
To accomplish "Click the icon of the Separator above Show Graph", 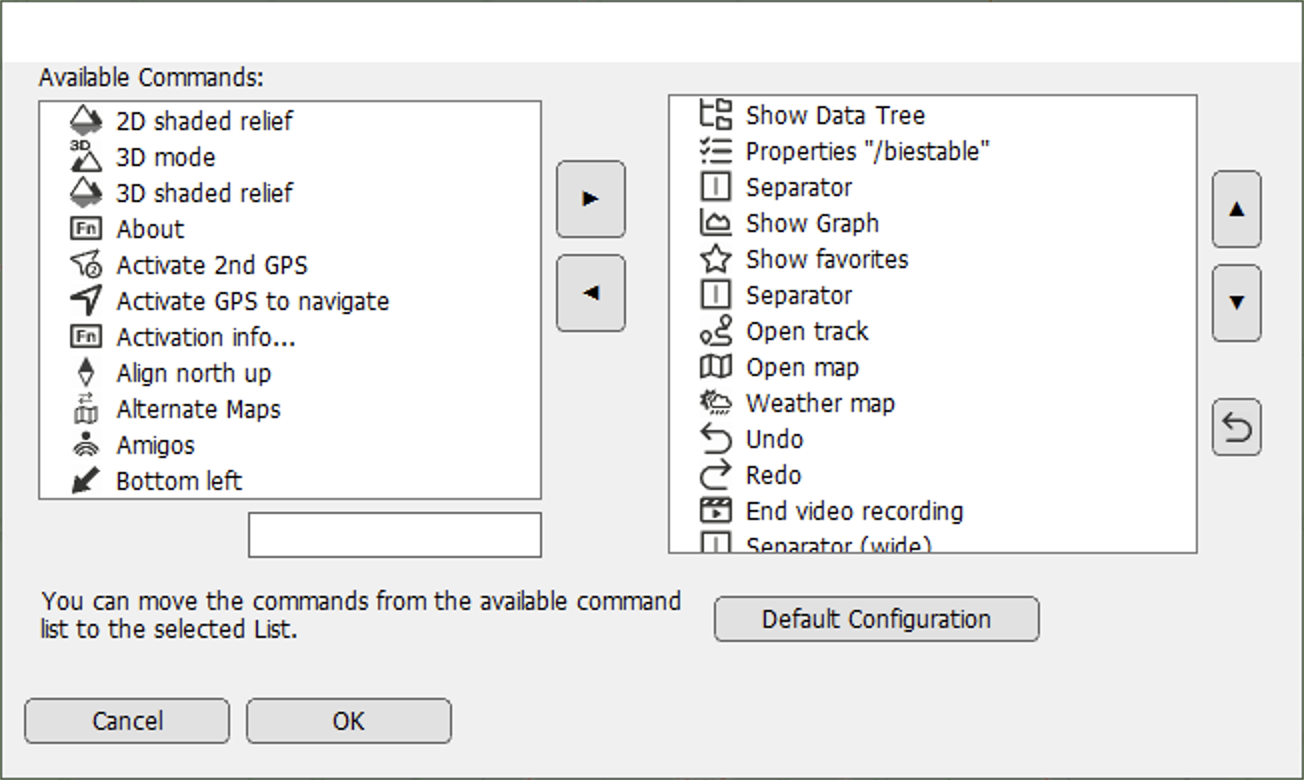I will [x=716, y=187].
